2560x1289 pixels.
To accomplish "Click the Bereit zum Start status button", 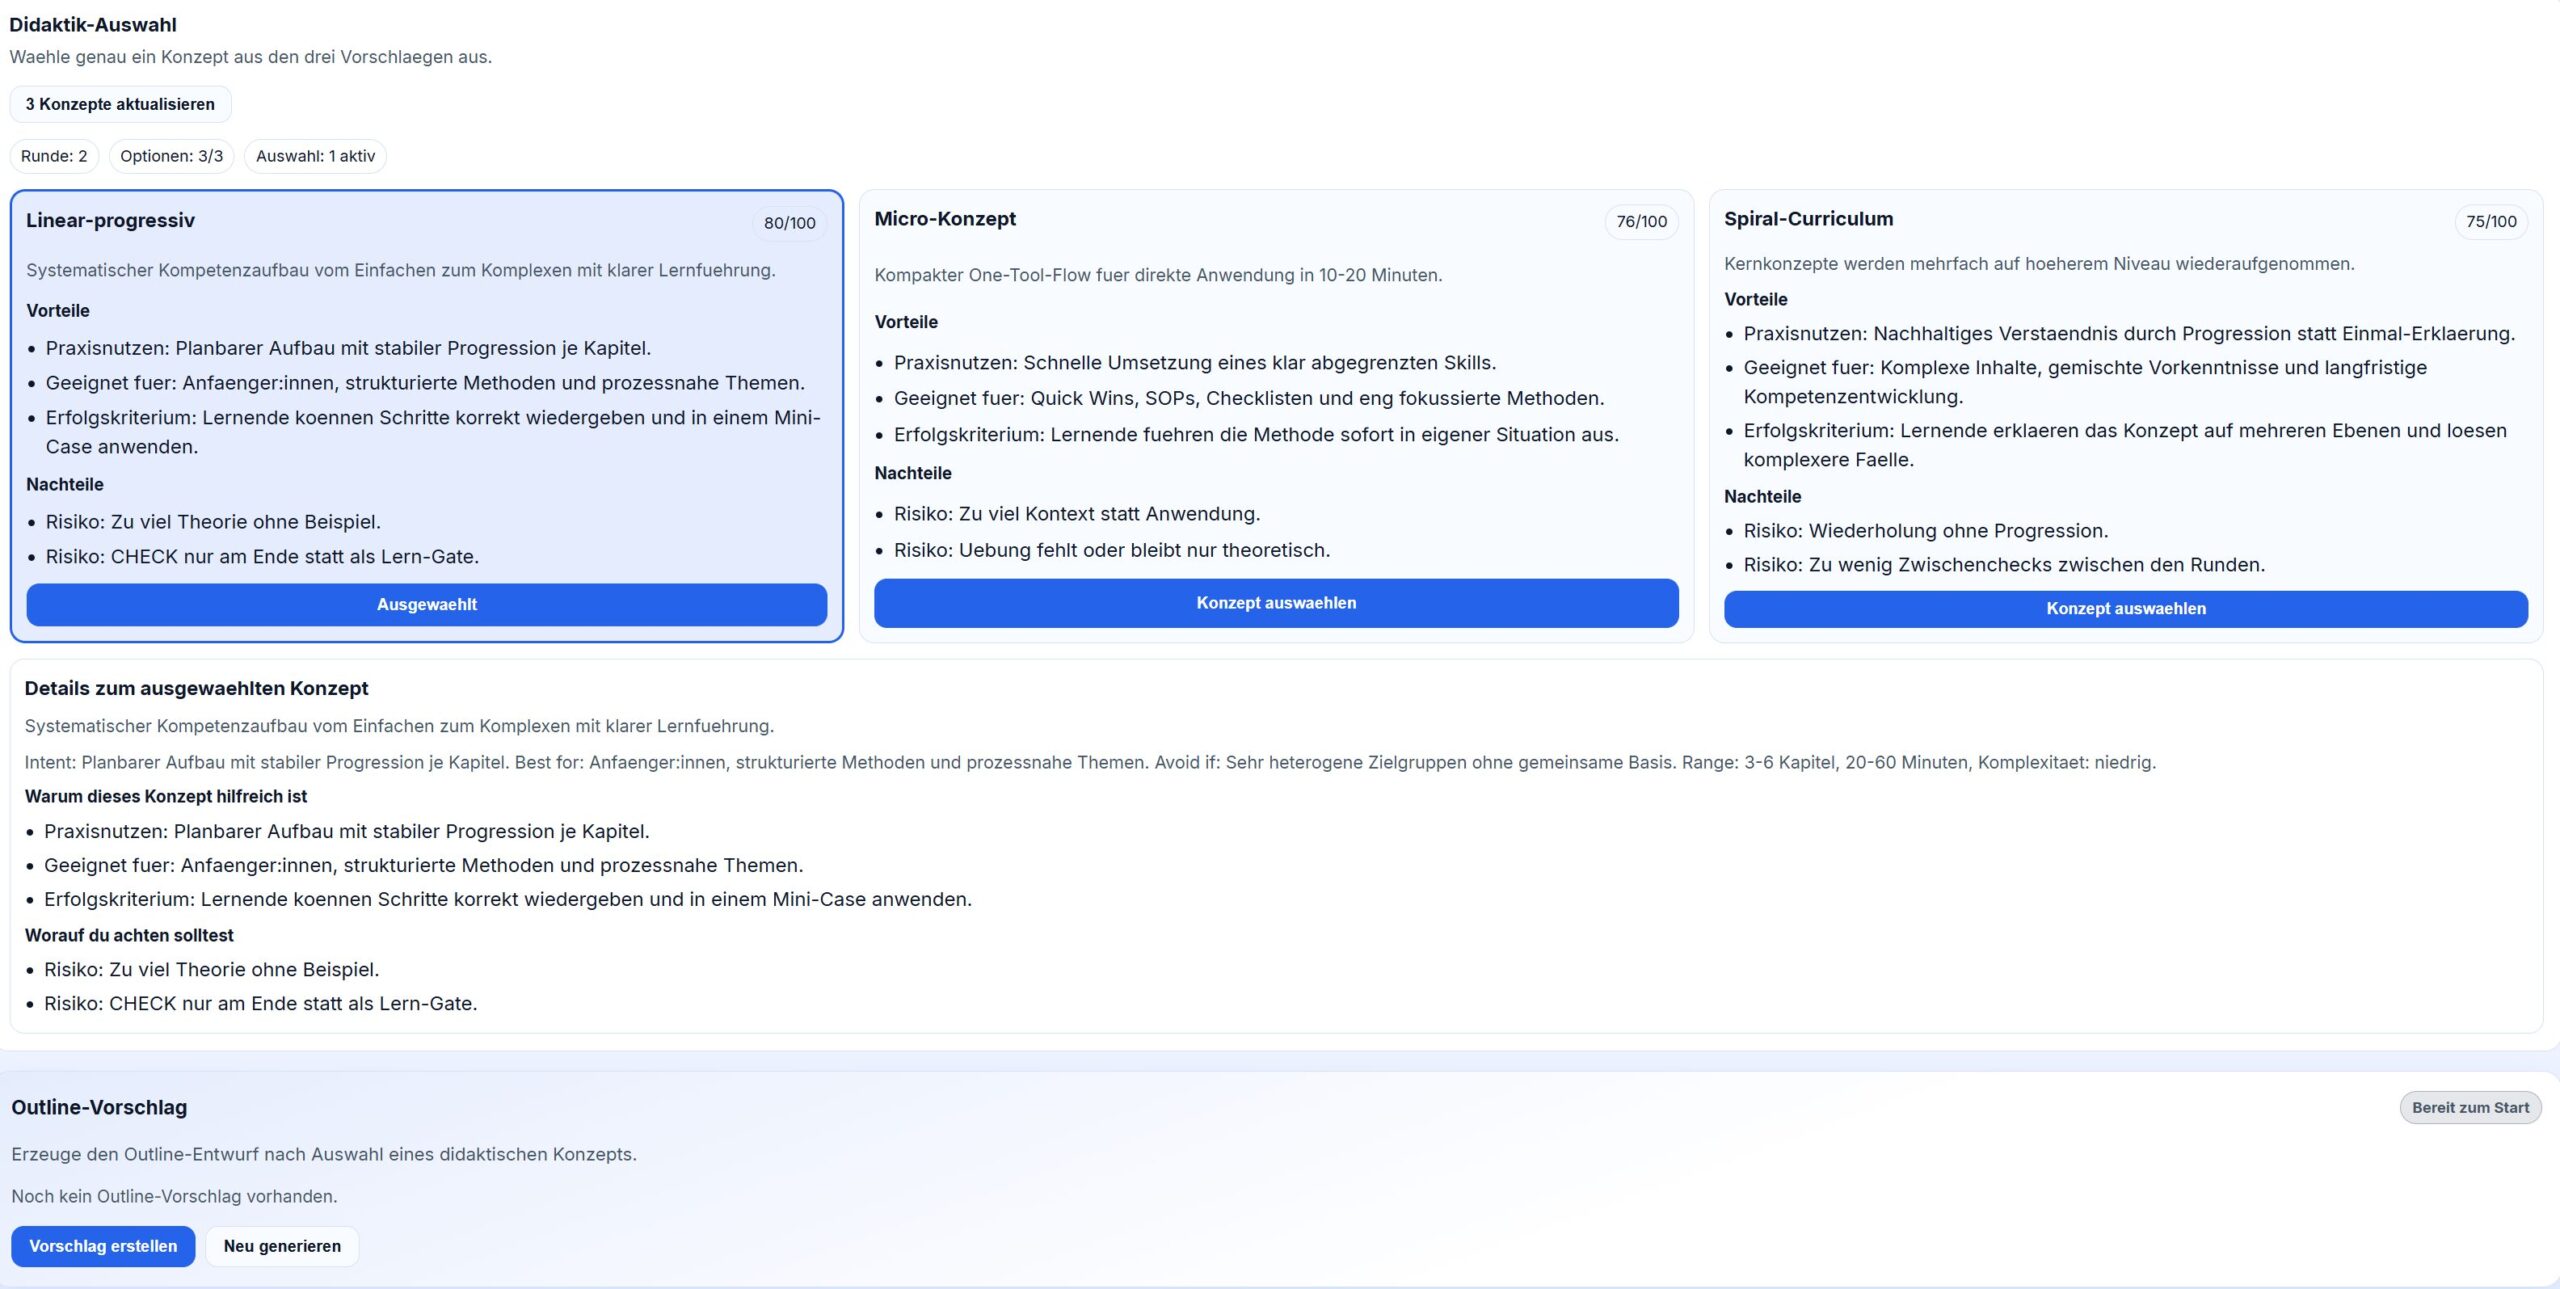I will [x=2471, y=1107].
